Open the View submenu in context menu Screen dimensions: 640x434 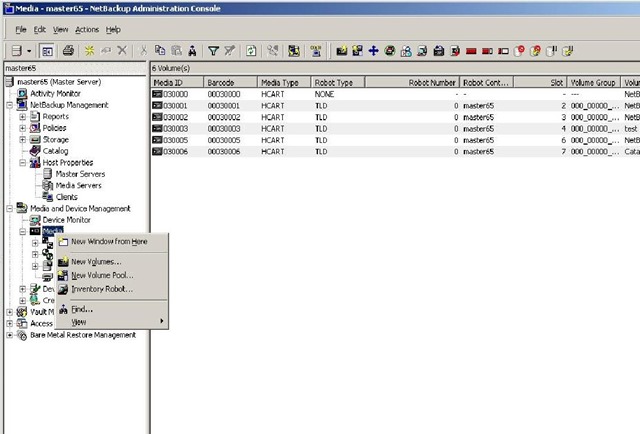[x=111, y=322]
